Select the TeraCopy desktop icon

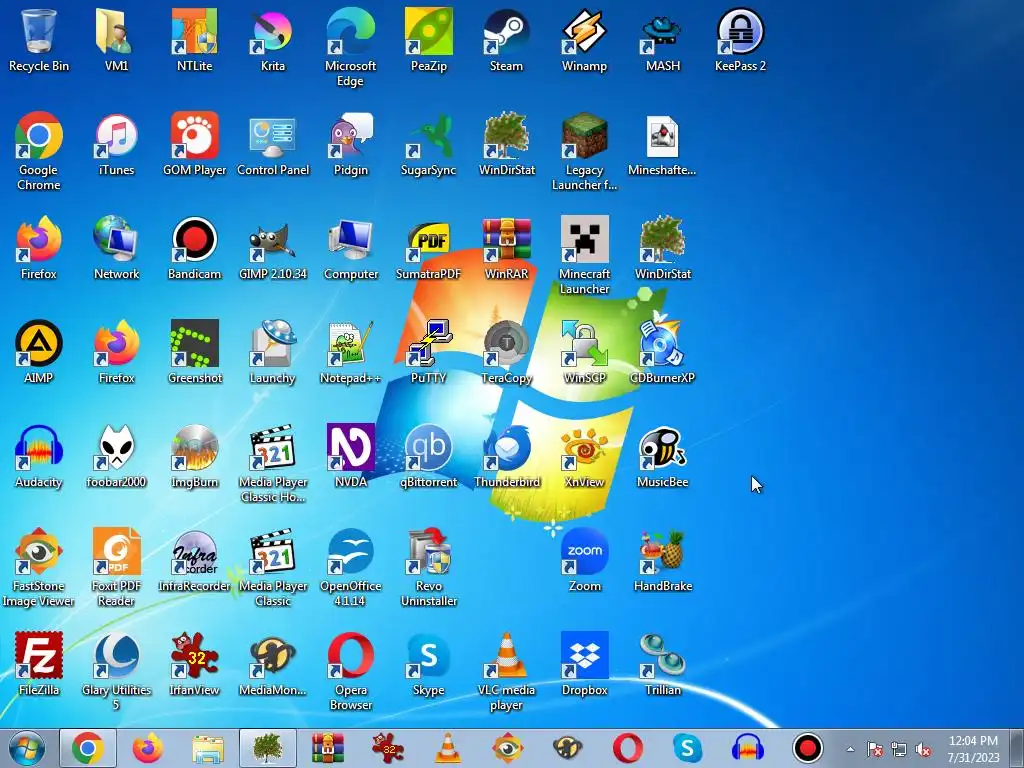click(x=506, y=353)
